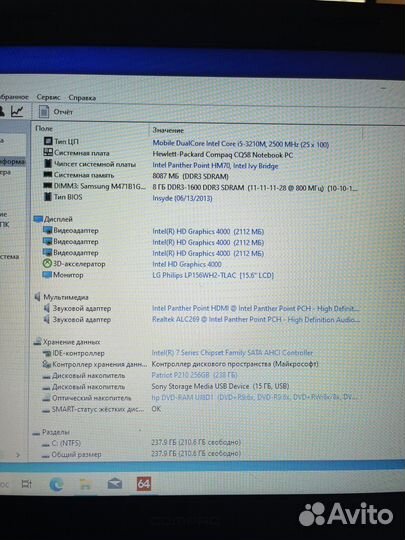405x540 pixels.
Task: Click the Значение column header
Action: 168,130
